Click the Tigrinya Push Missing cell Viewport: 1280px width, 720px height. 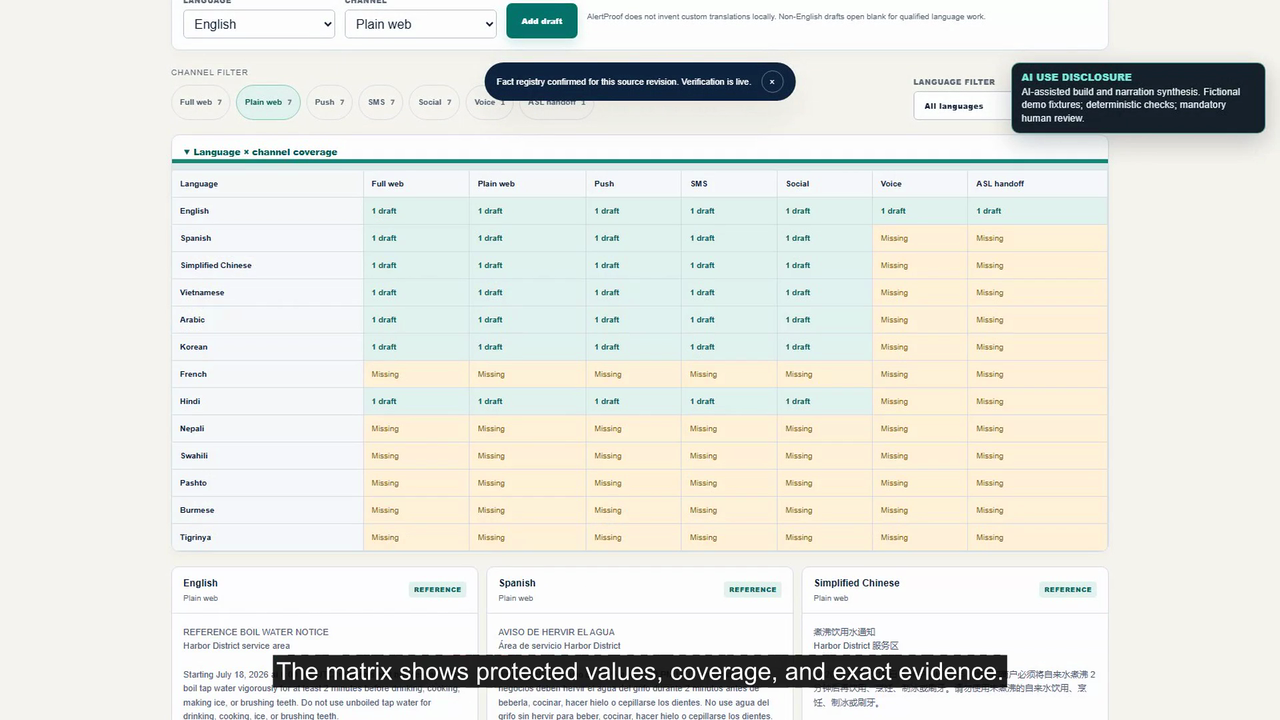click(x=634, y=537)
